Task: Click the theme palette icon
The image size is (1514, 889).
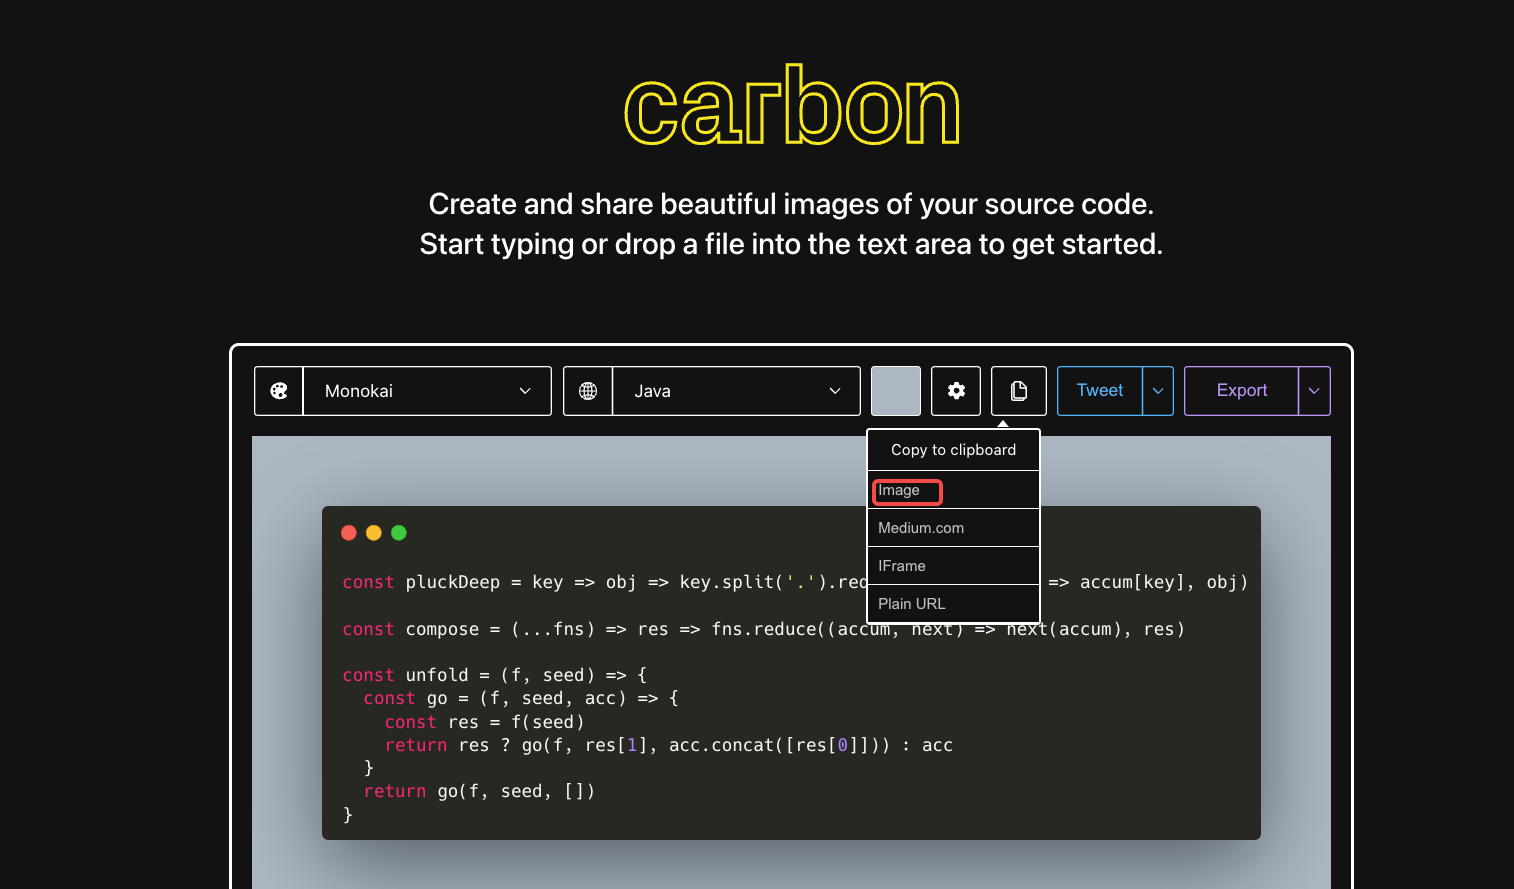Action: coord(279,391)
